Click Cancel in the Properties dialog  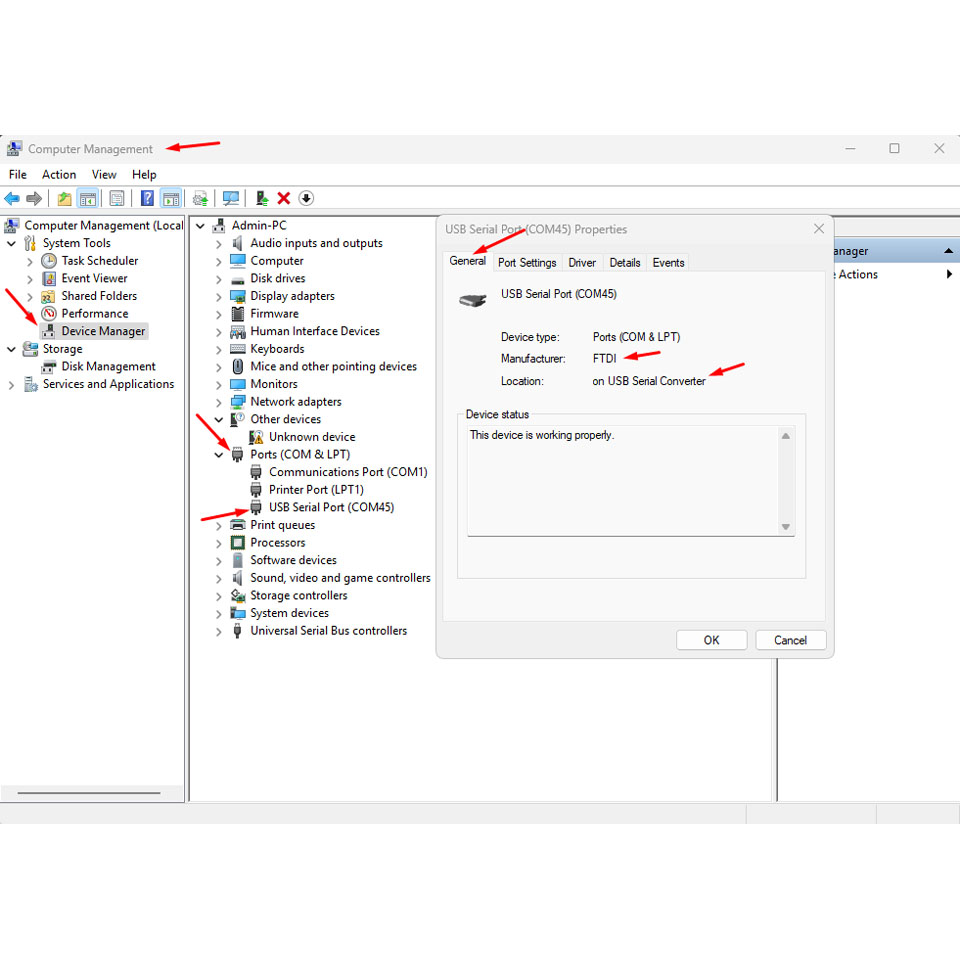click(x=790, y=640)
